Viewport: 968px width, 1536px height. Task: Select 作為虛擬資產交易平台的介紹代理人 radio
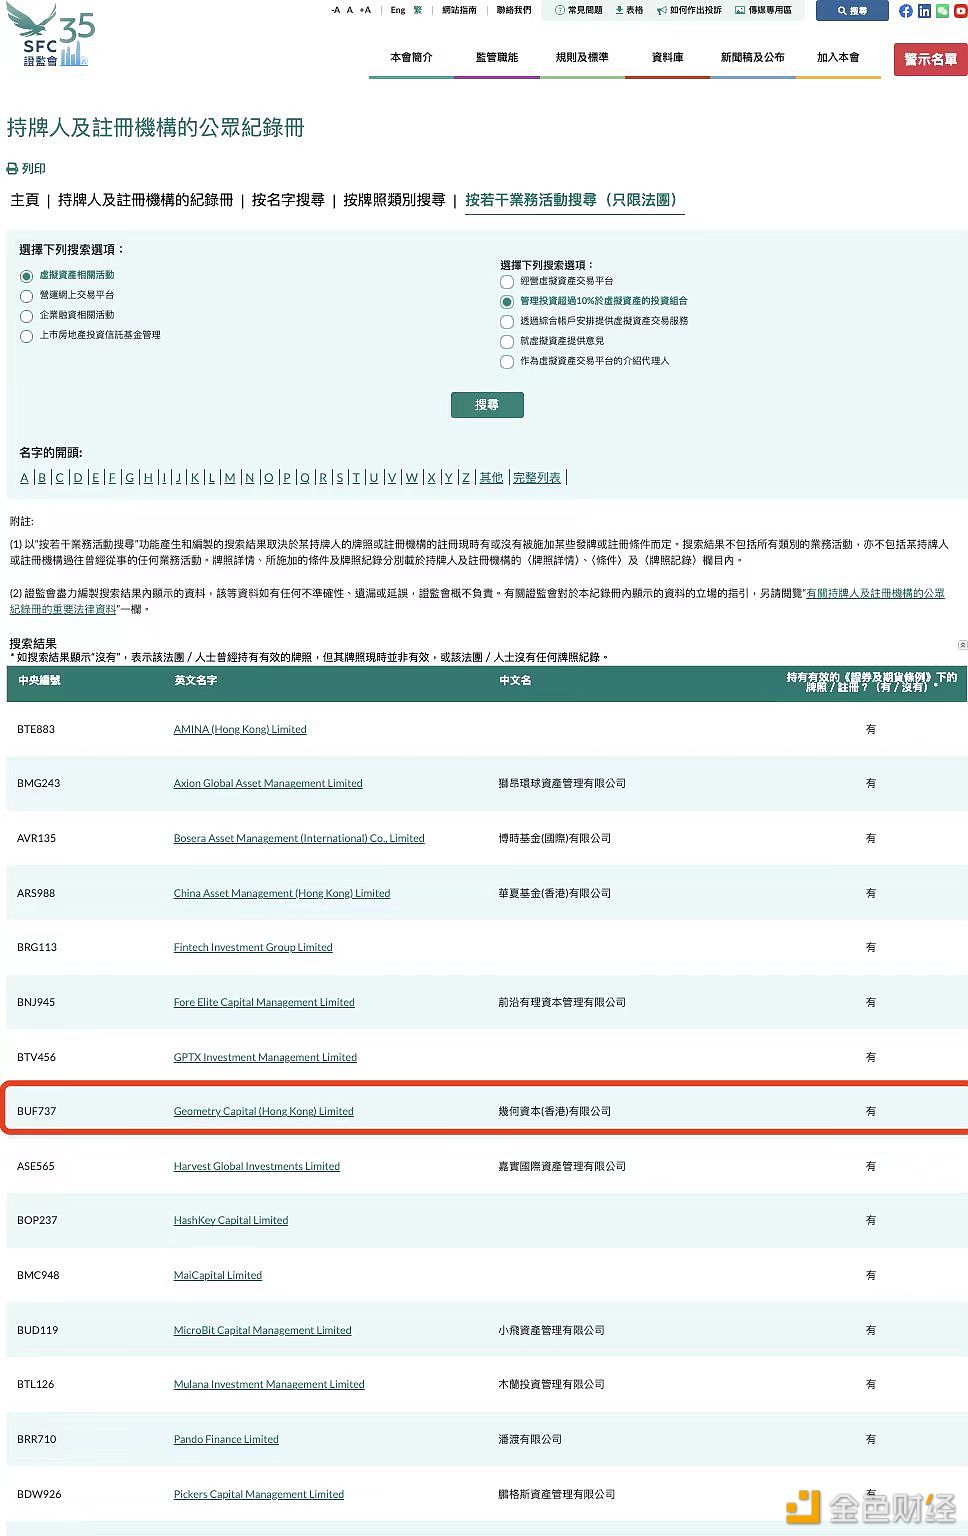click(x=507, y=362)
